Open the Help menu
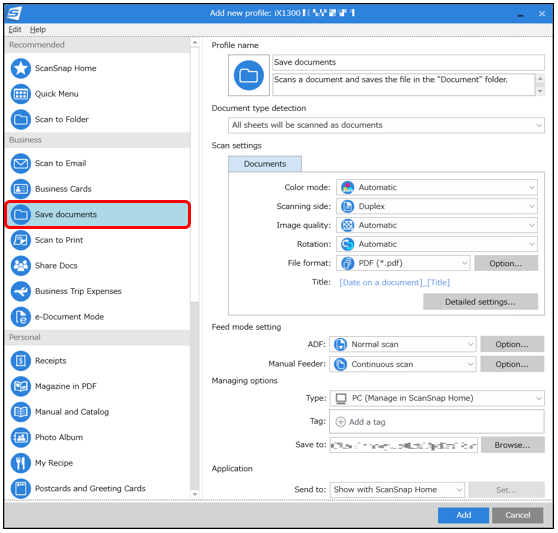The height and width of the screenshot is (533, 558). (x=38, y=30)
